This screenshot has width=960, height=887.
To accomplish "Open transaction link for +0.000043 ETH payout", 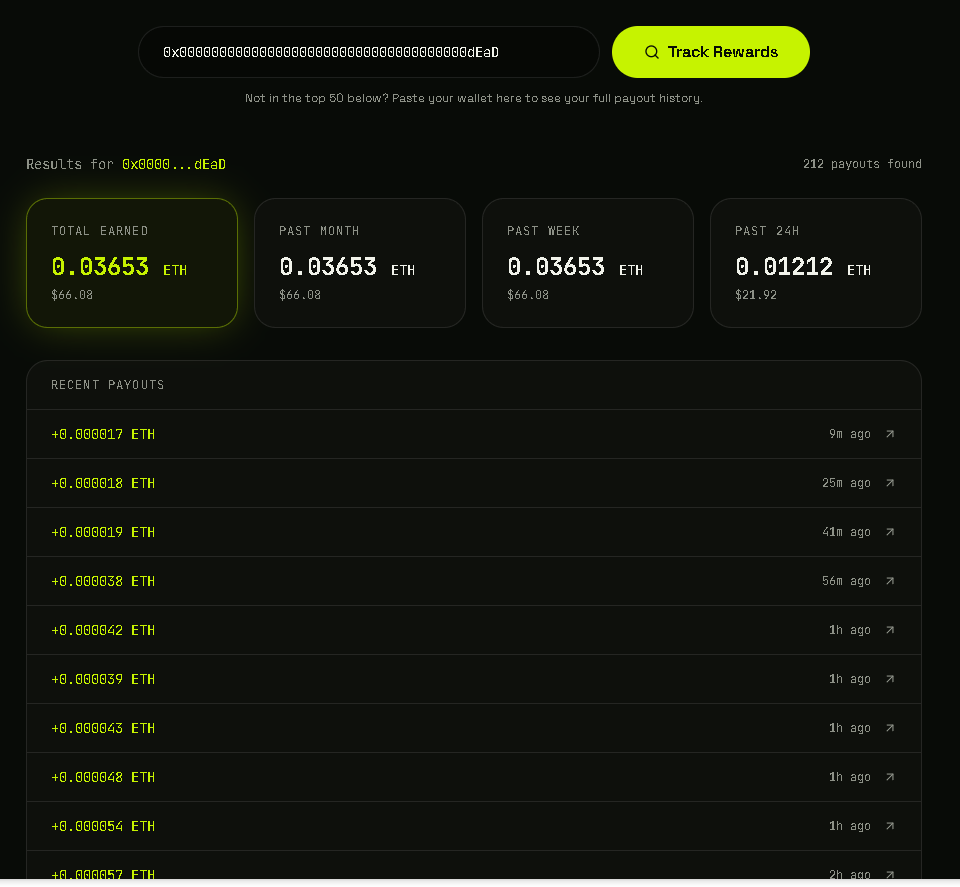I will point(890,728).
